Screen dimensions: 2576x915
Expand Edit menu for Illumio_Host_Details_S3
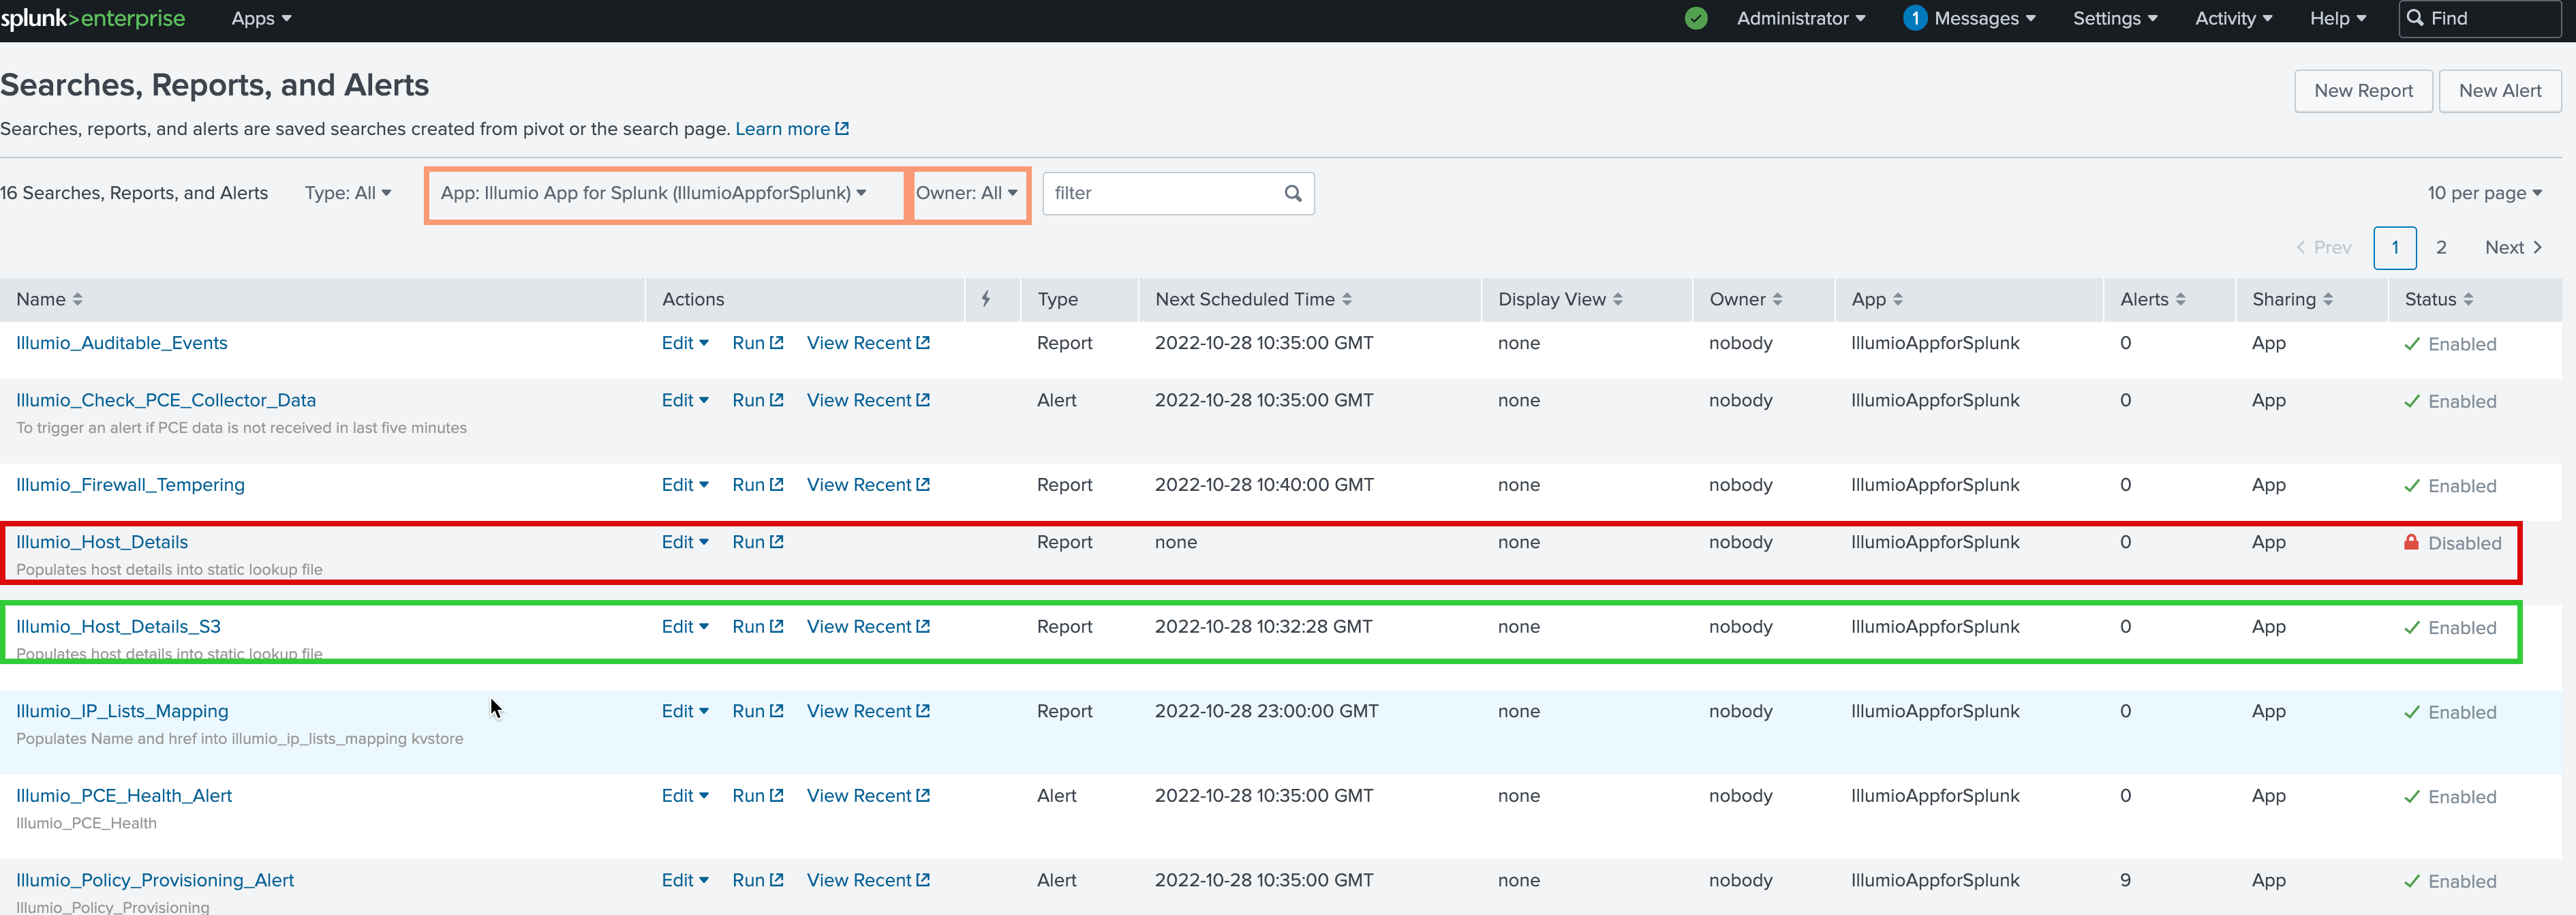pos(685,627)
